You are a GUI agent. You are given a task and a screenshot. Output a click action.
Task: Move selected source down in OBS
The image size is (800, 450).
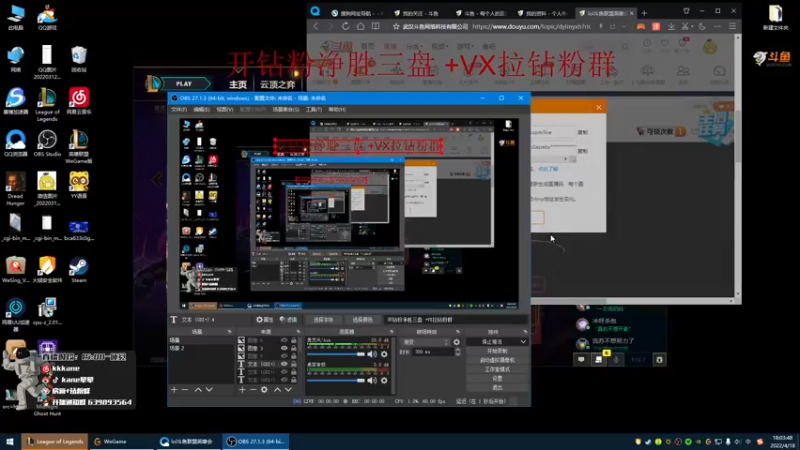coord(288,390)
